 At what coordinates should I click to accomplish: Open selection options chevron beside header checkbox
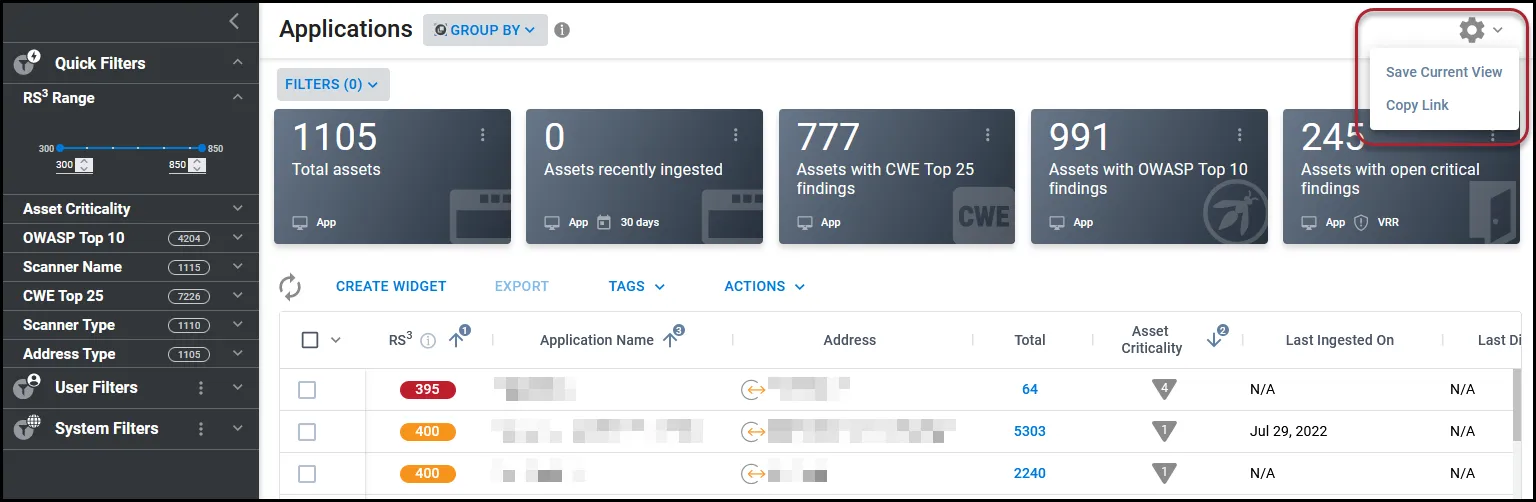pos(336,340)
